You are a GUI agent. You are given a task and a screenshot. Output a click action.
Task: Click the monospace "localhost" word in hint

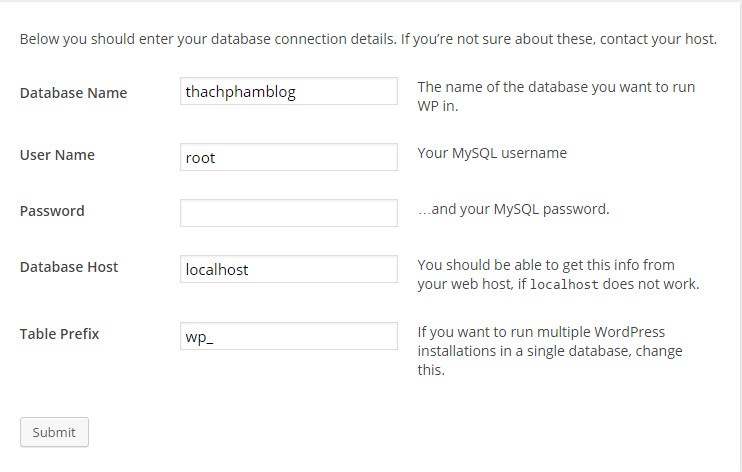[563, 284]
